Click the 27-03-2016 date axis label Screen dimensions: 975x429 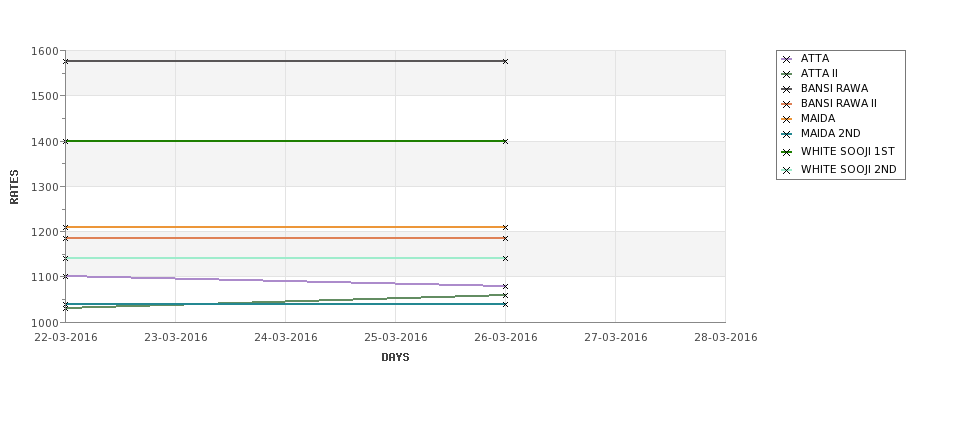(x=616, y=338)
